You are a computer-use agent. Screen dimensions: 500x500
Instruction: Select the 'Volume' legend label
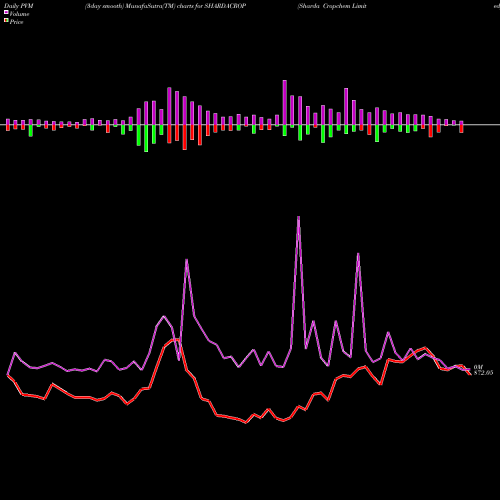19,14
